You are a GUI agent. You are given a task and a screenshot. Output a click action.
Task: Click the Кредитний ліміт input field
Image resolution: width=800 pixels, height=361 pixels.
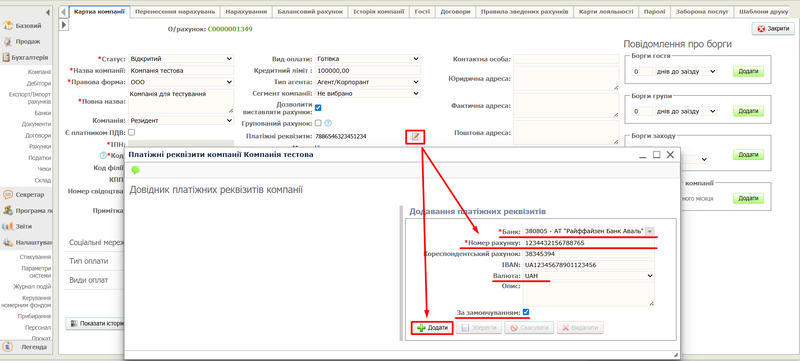click(368, 70)
